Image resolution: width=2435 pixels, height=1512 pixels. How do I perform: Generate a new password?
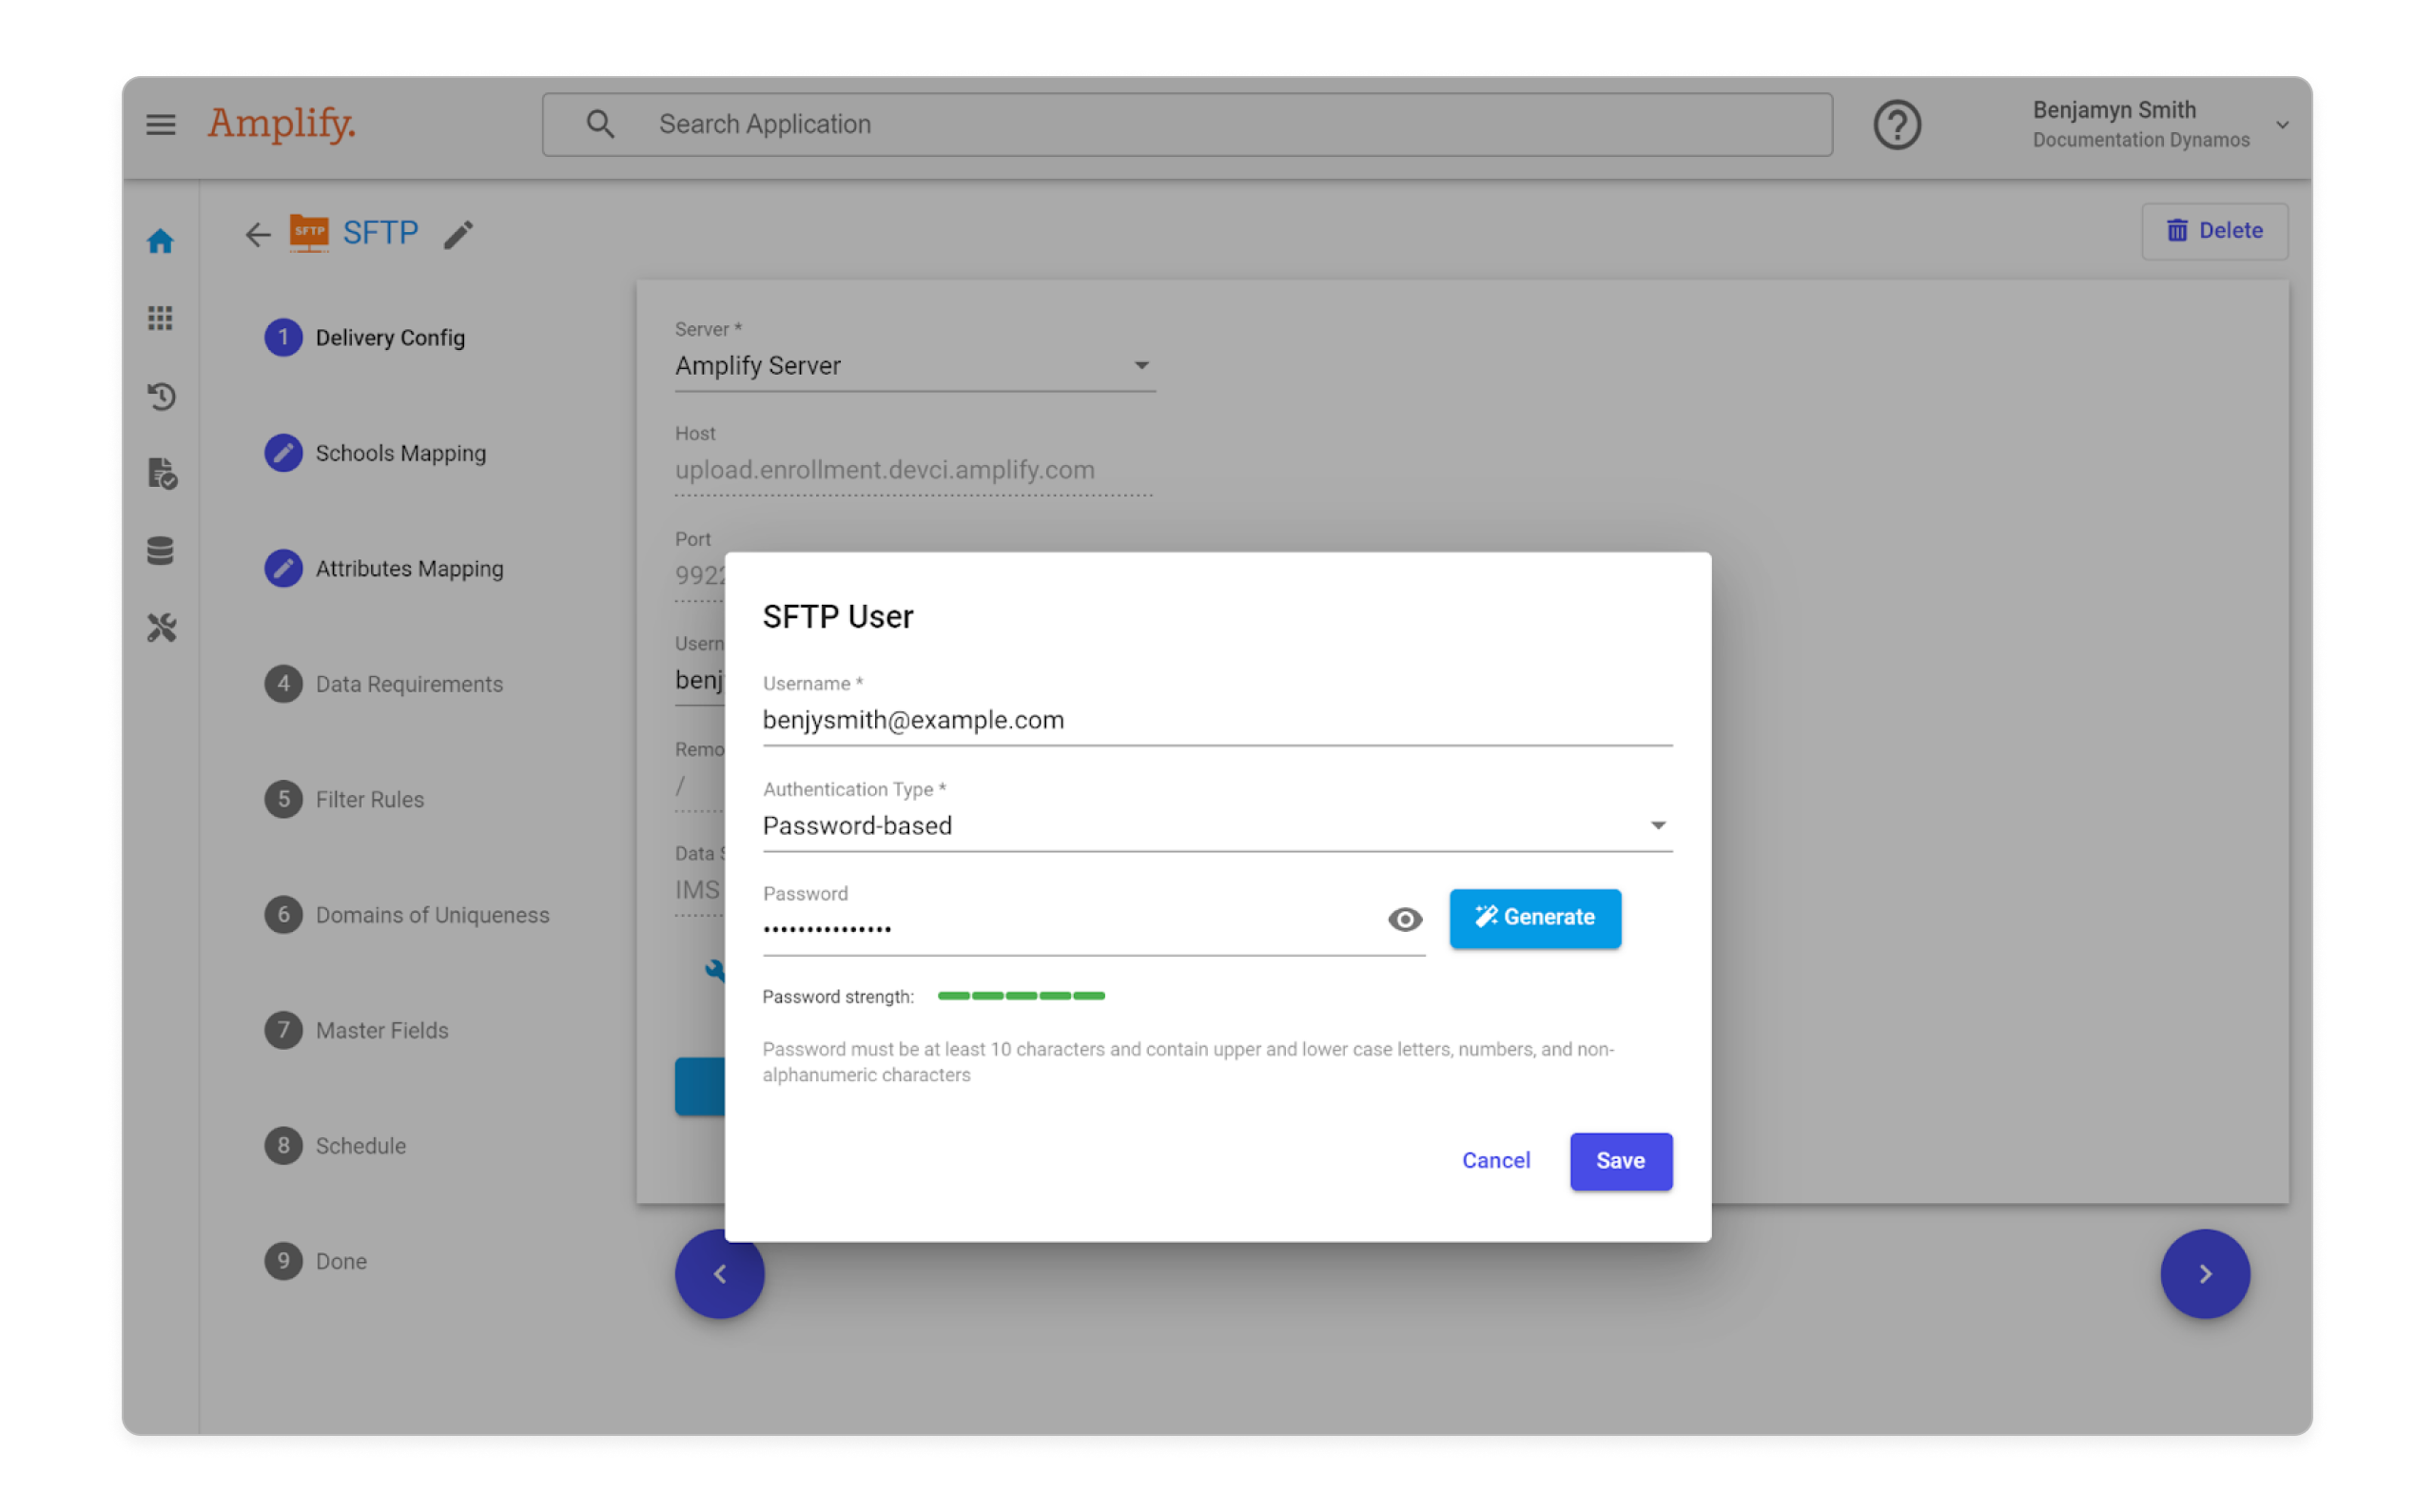click(x=1535, y=917)
